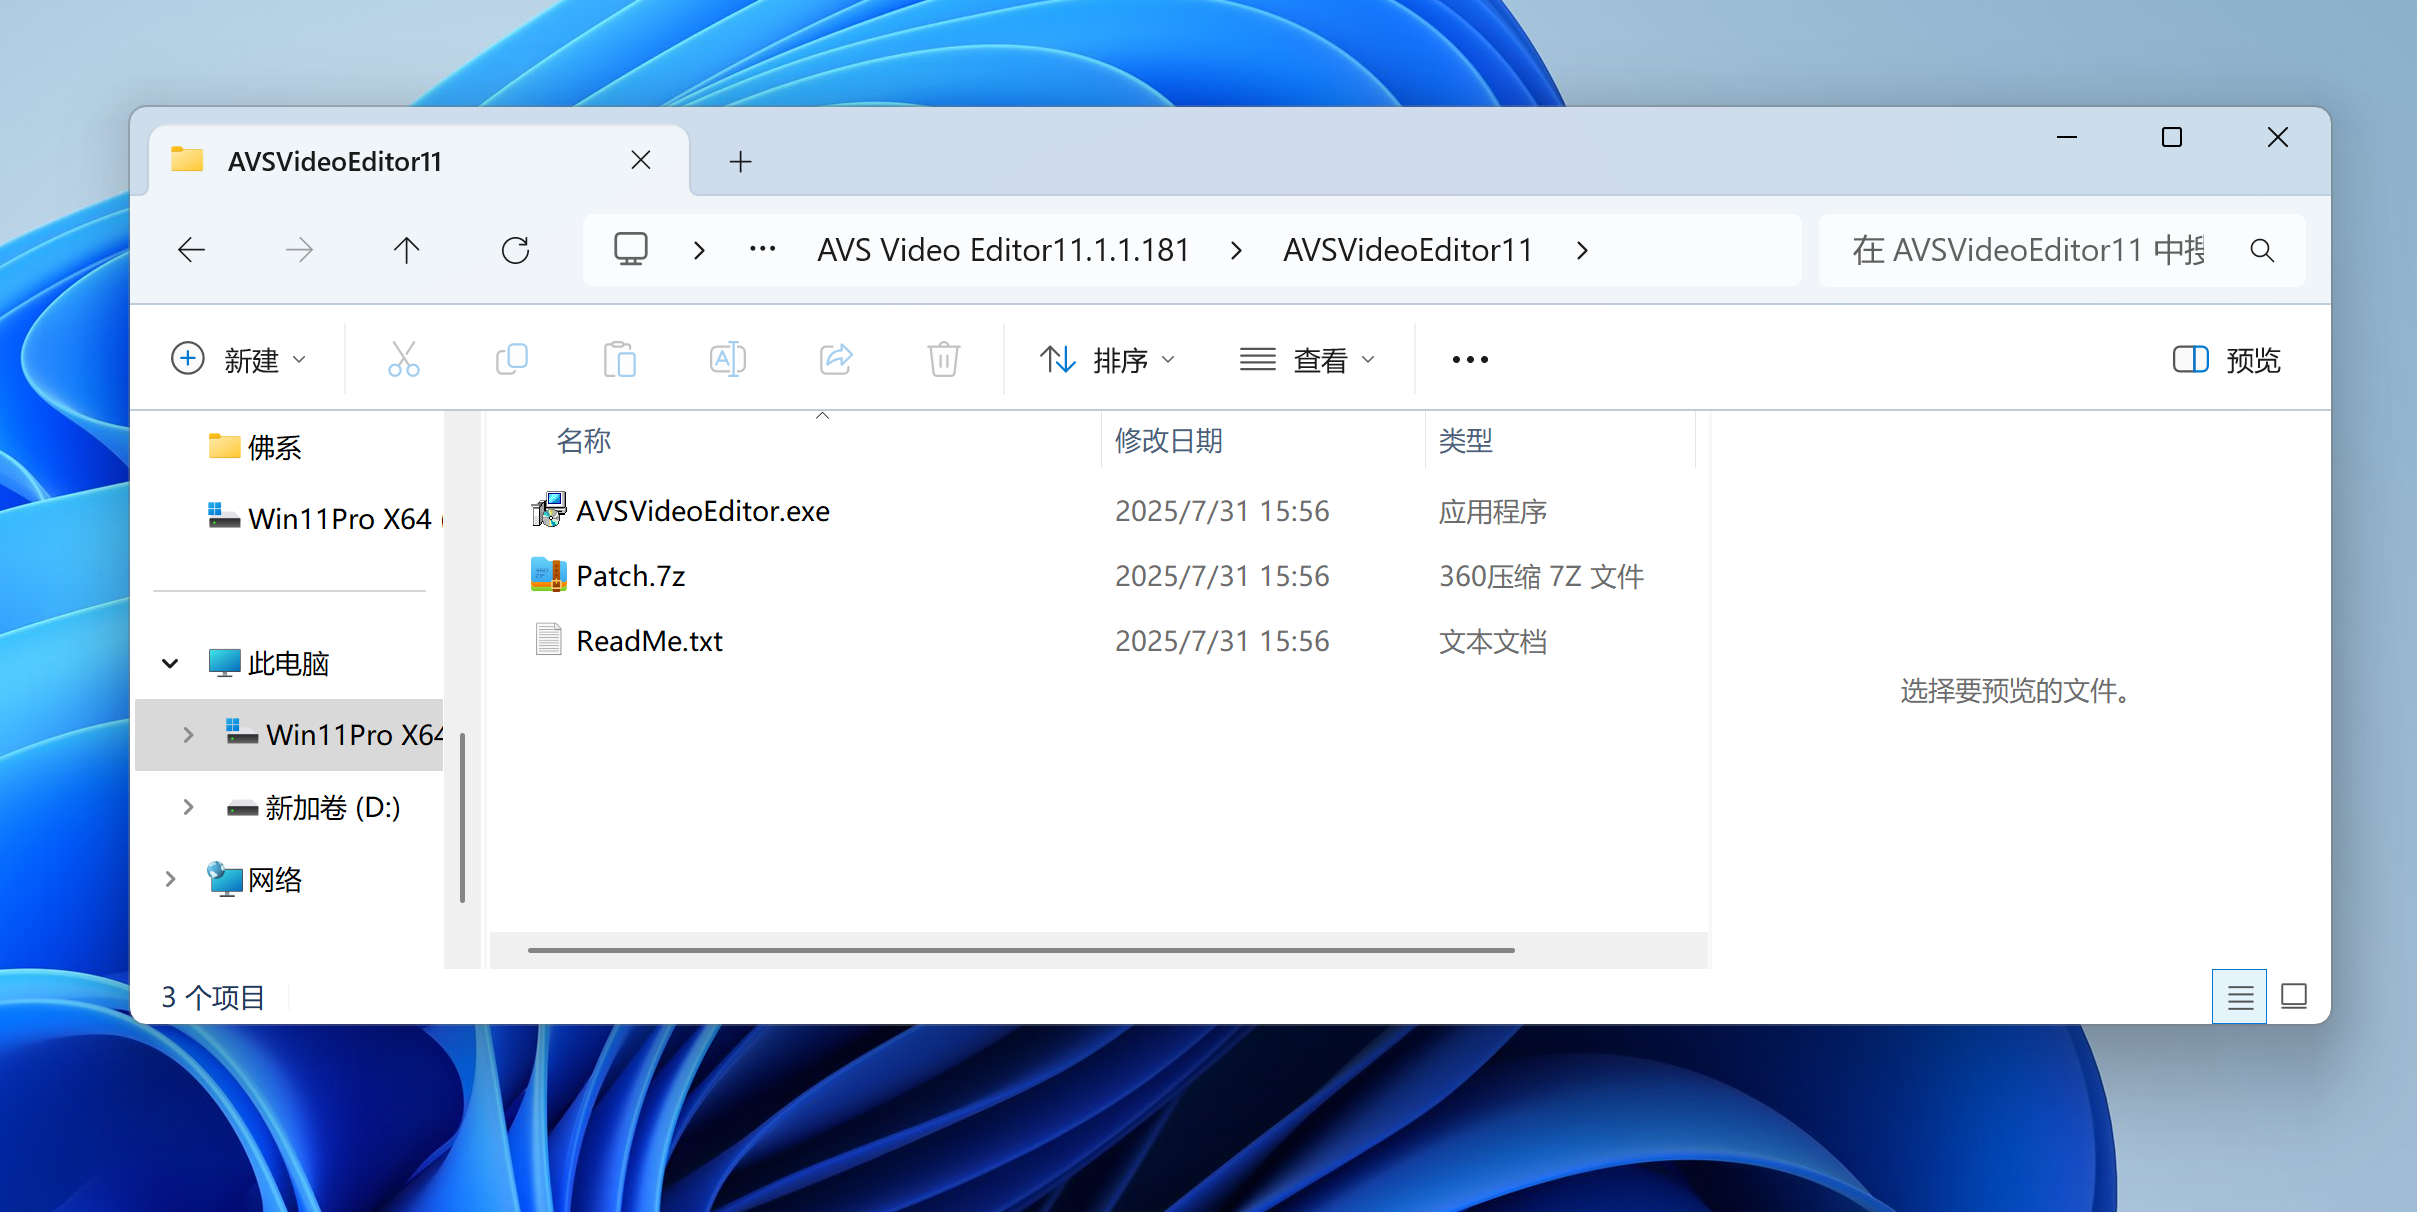The height and width of the screenshot is (1212, 2417).
Task: Click the Share icon in toolbar
Action: coord(836,359)
